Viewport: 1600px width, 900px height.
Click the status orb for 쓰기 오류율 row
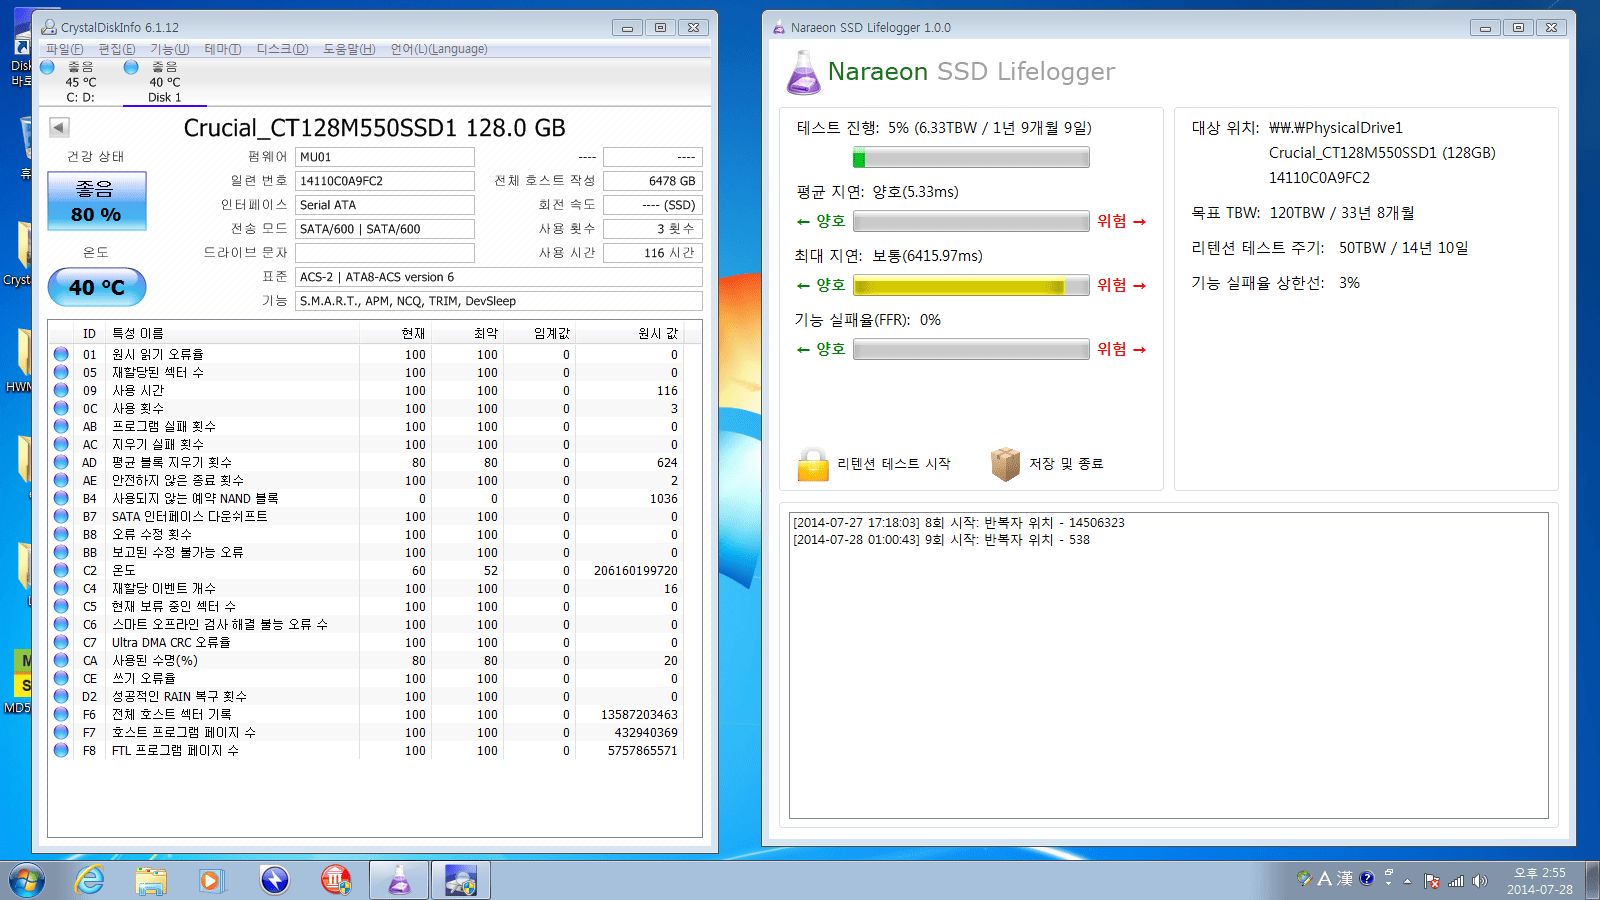pos(61,678)
